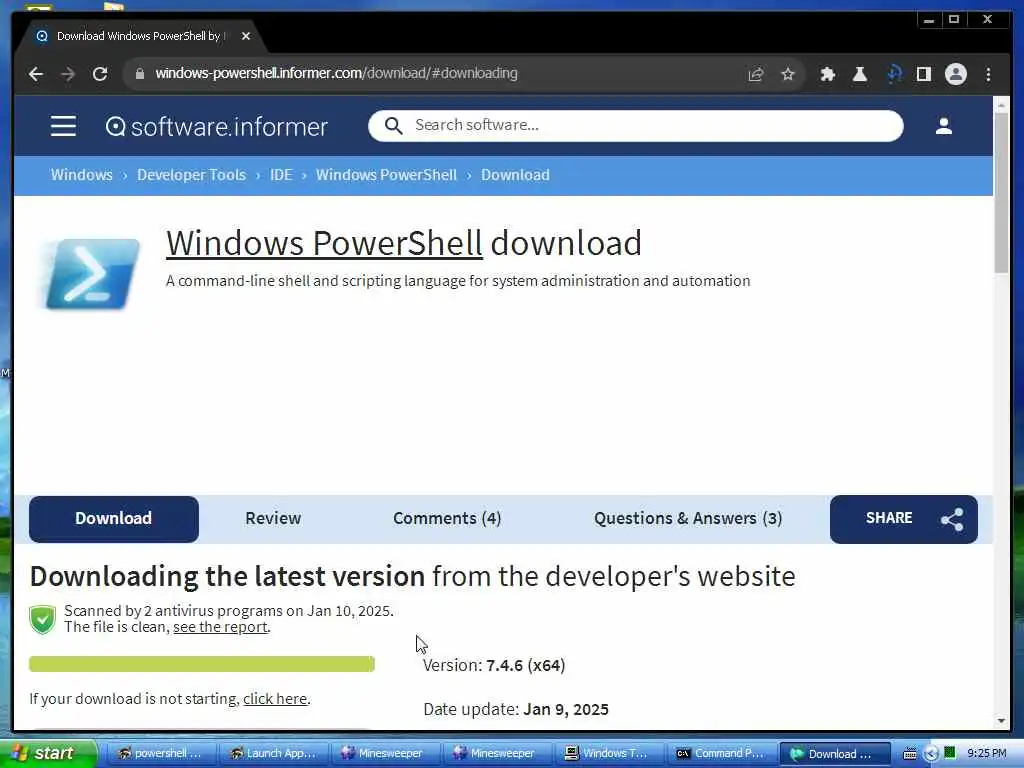The width and height of the screenshot is (1024, 768).
Task: Select the Download Windows PowerShell browser tab
Action: (138, 36)
